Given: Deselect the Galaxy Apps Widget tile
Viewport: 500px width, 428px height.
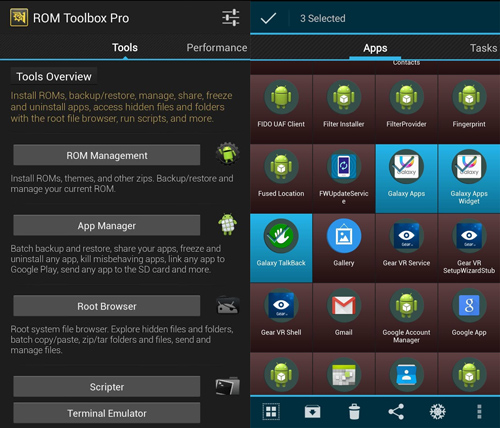Looking at the screenshot, I should coord(469,178).
